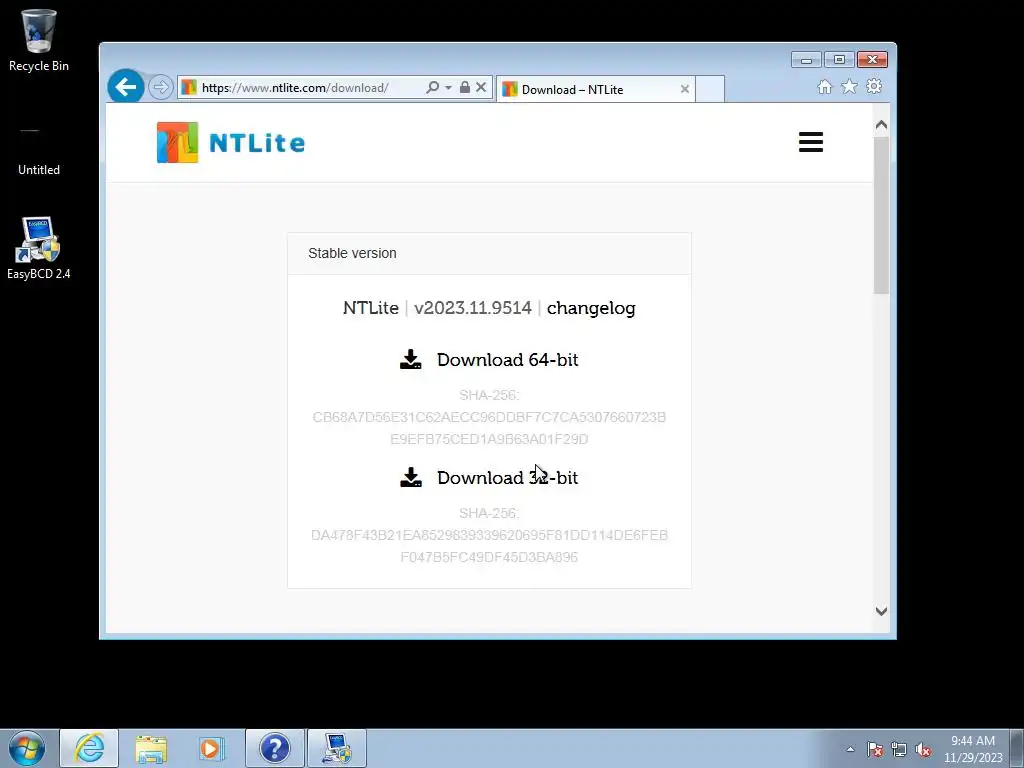Image resolution: width=1024 pixels, height=768 pixels.
Task: Close the Download – NTLite tab
Action: pos(684,89)
